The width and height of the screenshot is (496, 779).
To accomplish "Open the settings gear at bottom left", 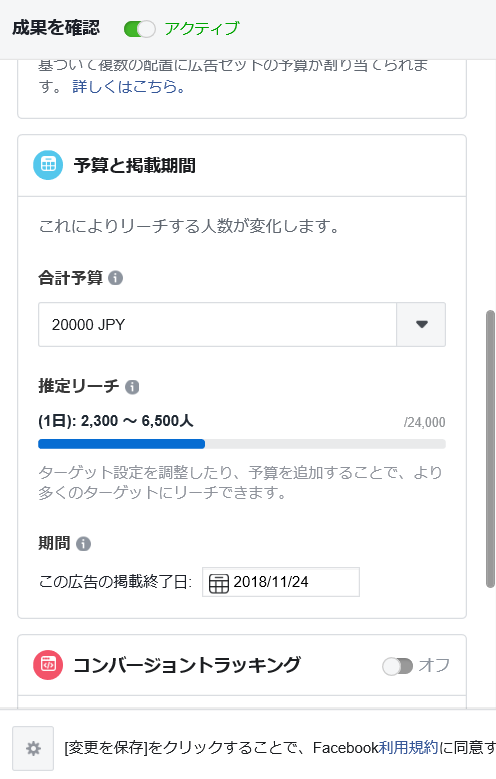I will 33,748.
